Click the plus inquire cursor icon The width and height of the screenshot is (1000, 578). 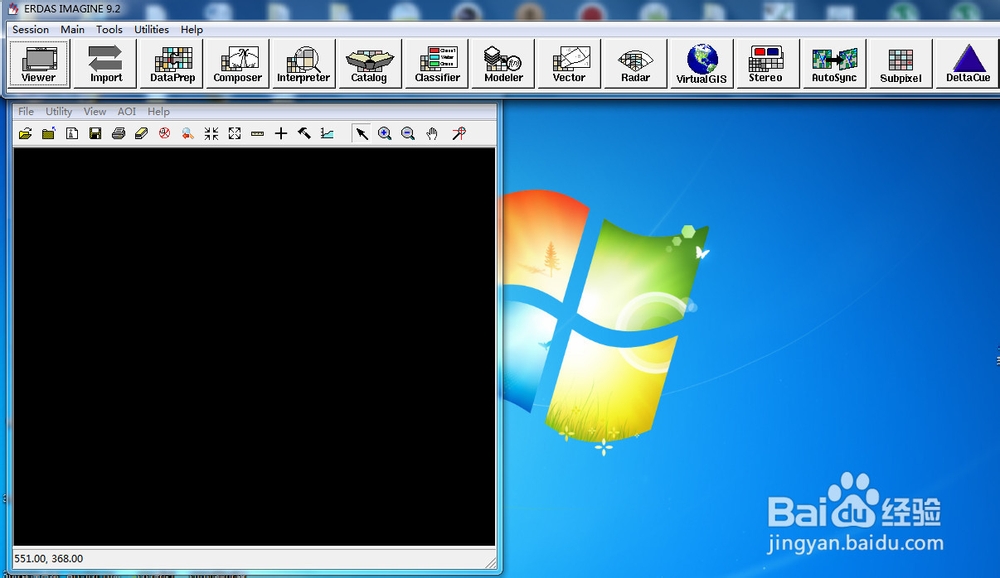tap(281, 133)
